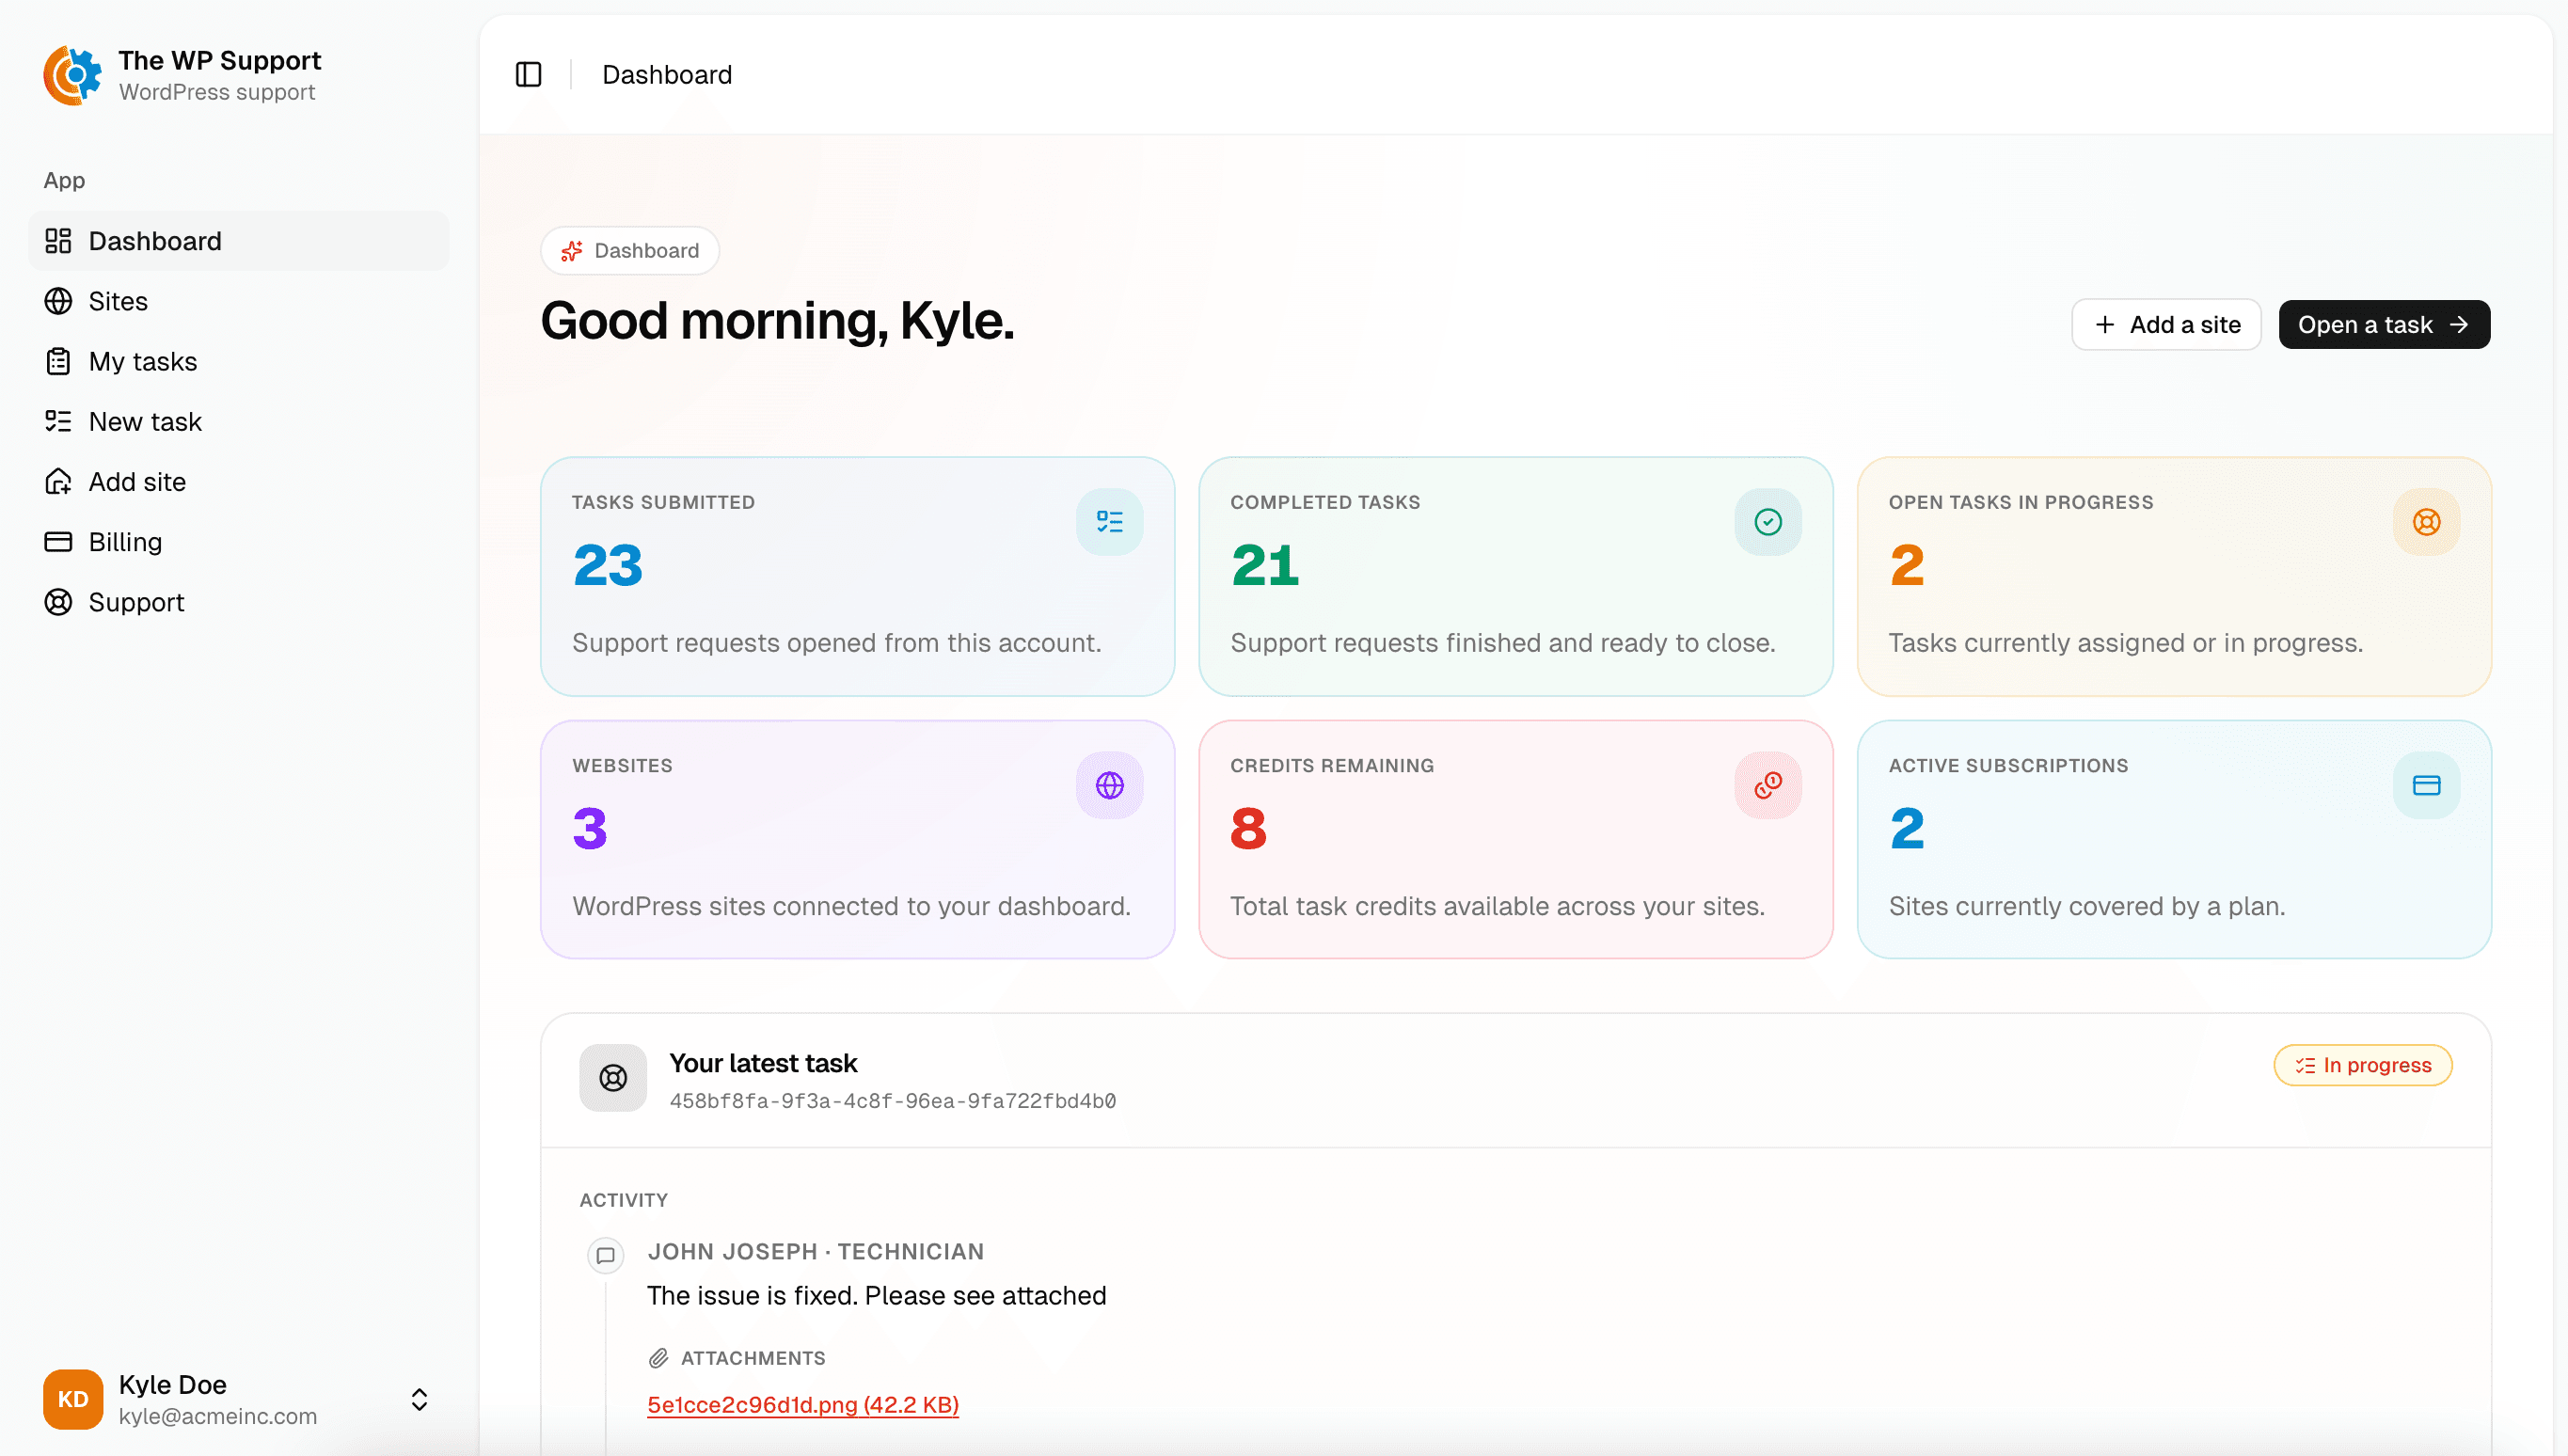The height and width of the screenshot is (1456, 2568).
Task: Click the Billing card icon
Action: point(58,542)
